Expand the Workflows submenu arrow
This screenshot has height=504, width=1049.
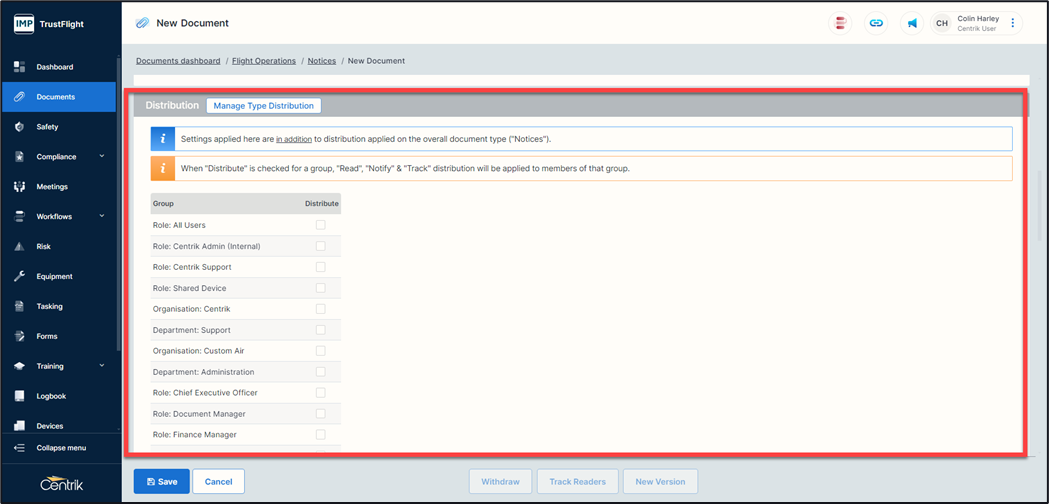(x=102, y=216)
